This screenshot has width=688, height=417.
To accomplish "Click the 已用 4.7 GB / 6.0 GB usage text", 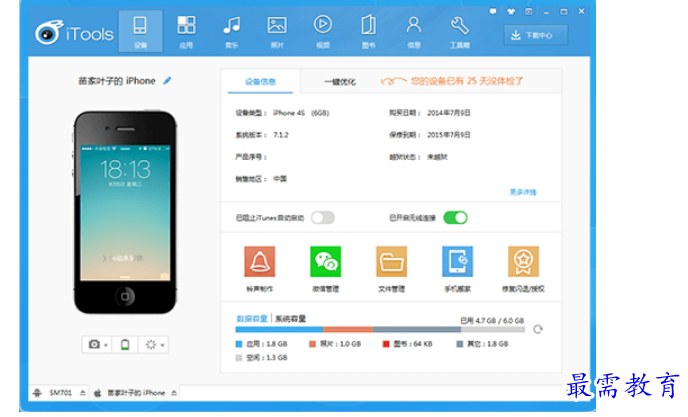I will [x=492, y=320].
